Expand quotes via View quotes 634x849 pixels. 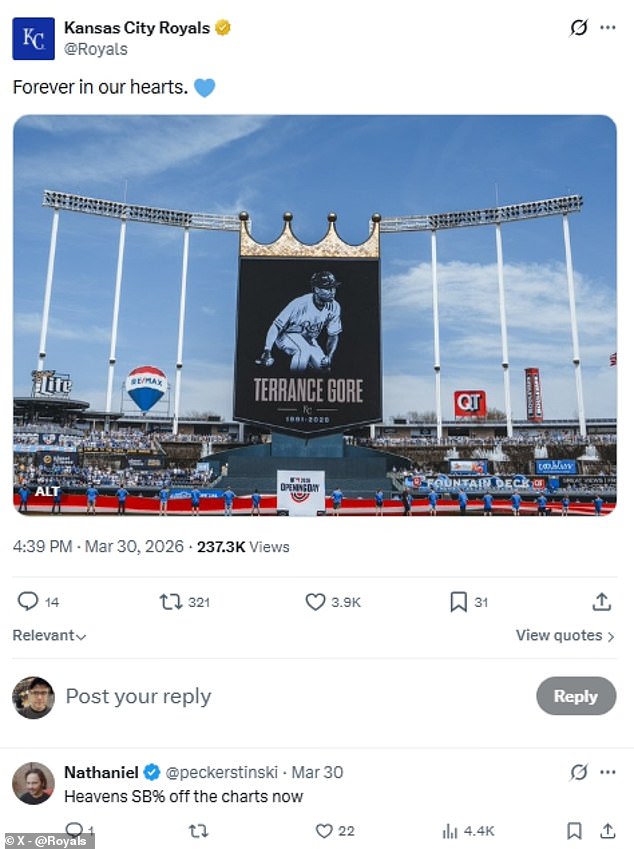[559, 636]
